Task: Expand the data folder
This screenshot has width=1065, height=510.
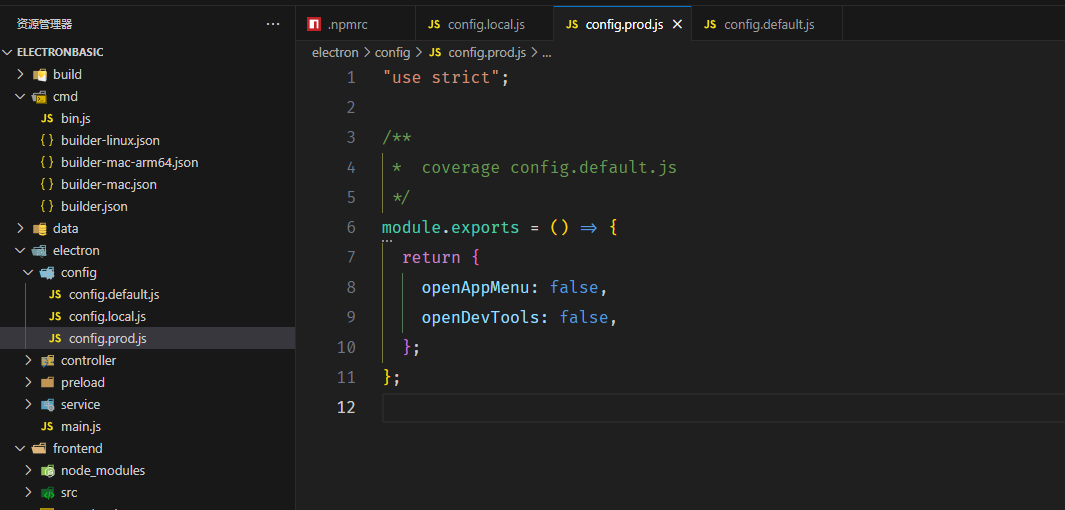Action: click(20, 228)
